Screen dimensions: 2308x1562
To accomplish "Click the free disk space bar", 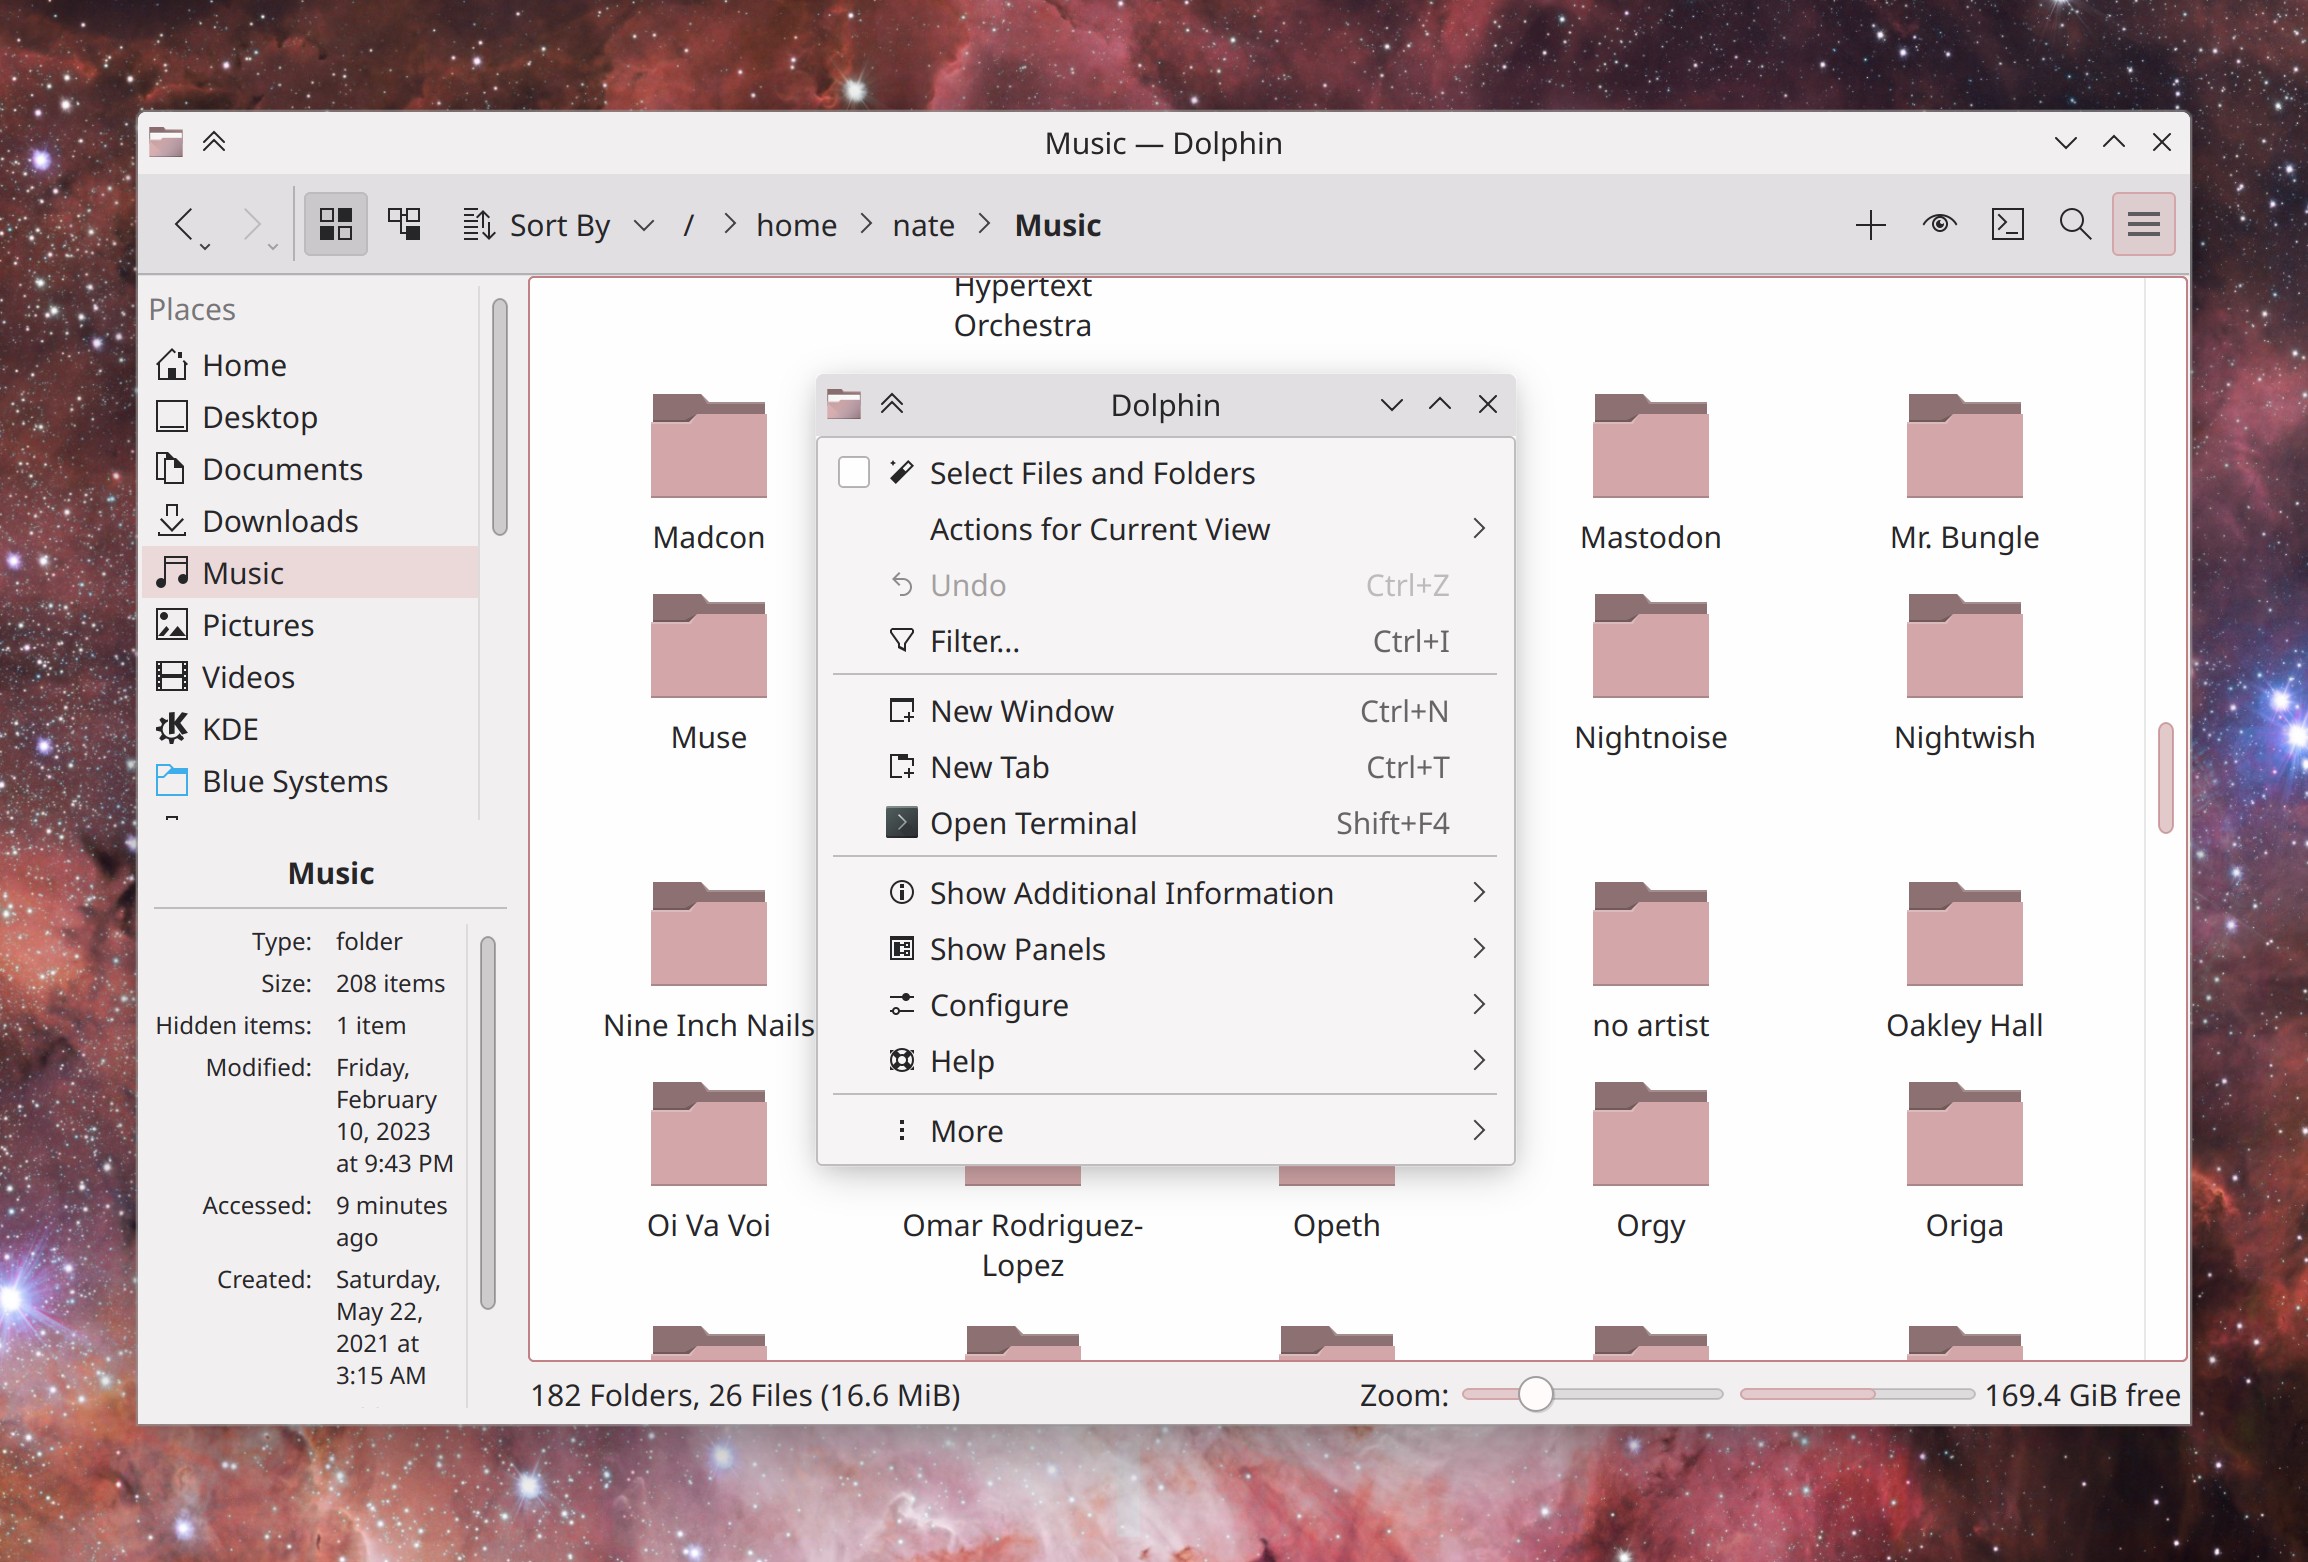I will pyautogui.click(x=1857, y=1394).
